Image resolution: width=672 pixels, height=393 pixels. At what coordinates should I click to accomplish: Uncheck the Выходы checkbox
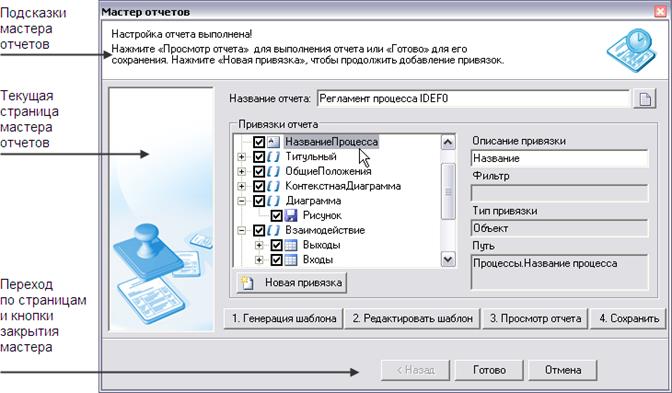point(276,245)
